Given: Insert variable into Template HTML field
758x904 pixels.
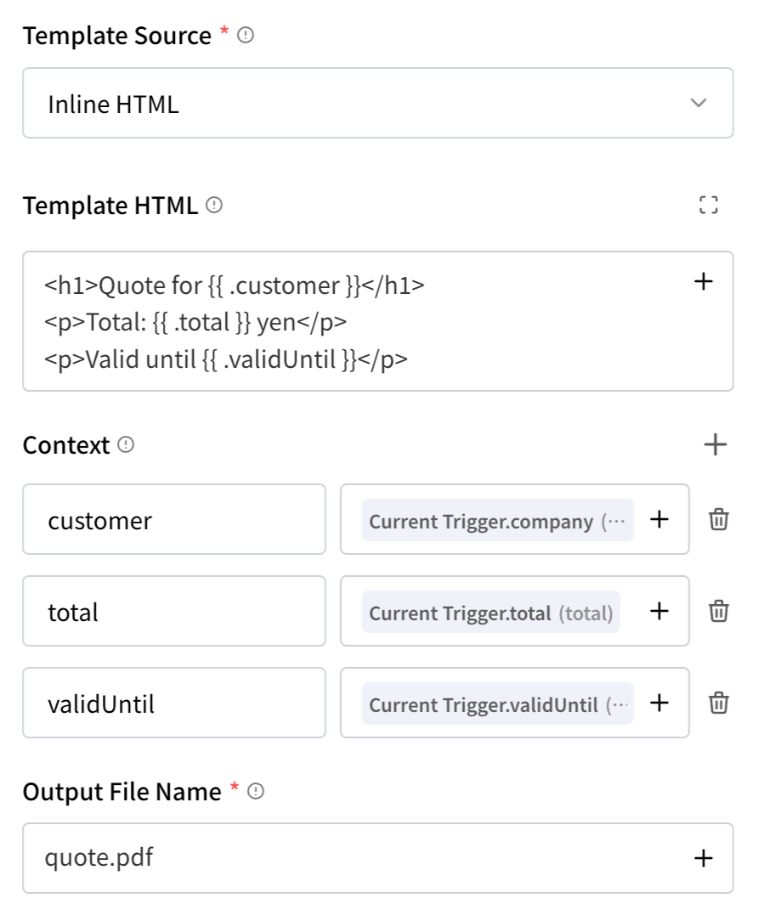Looking at the screenshot, I should [x=703, y=281].
